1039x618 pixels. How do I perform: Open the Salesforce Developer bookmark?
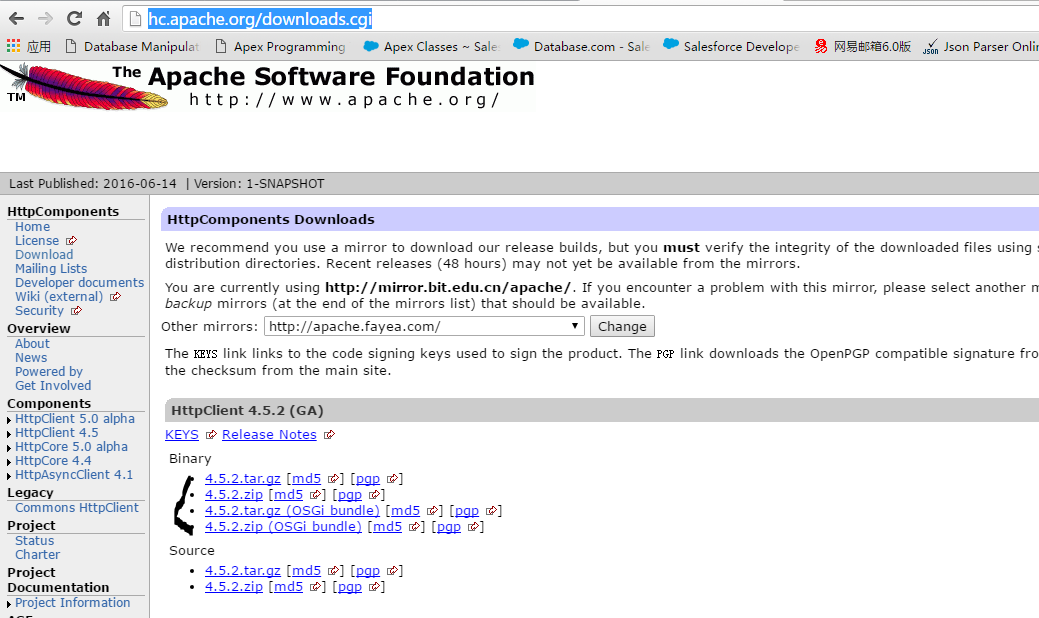tap(732, 46)
